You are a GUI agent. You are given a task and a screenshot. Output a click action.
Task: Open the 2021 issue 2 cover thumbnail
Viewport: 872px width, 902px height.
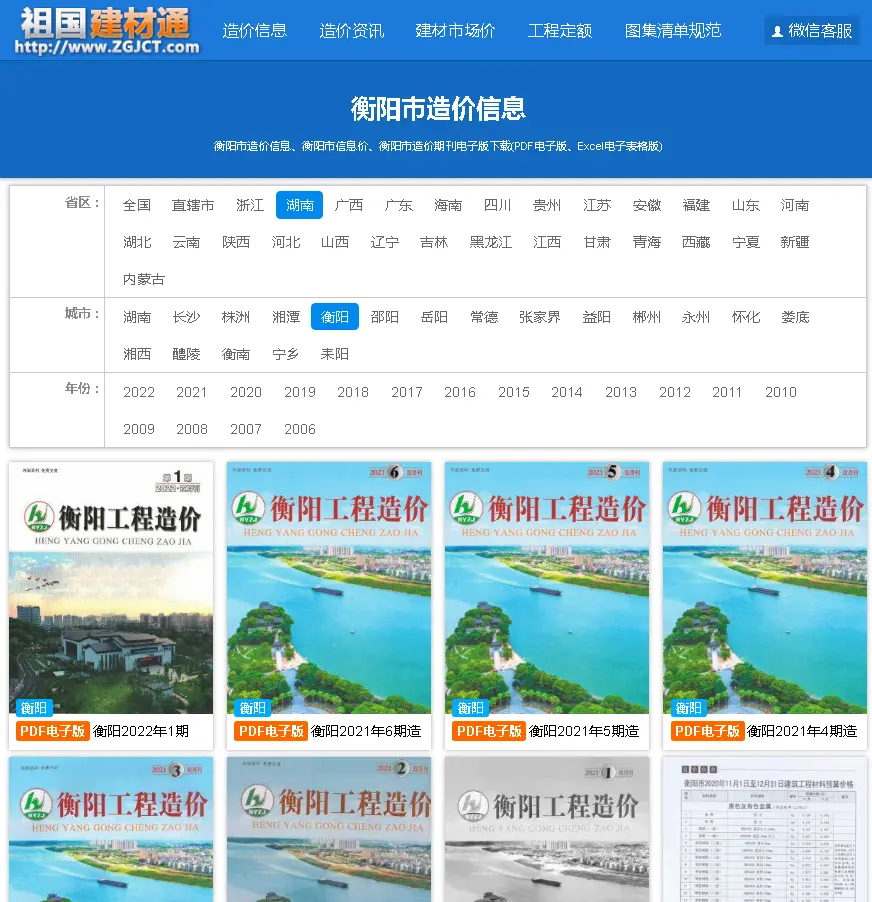pos(328,830)
